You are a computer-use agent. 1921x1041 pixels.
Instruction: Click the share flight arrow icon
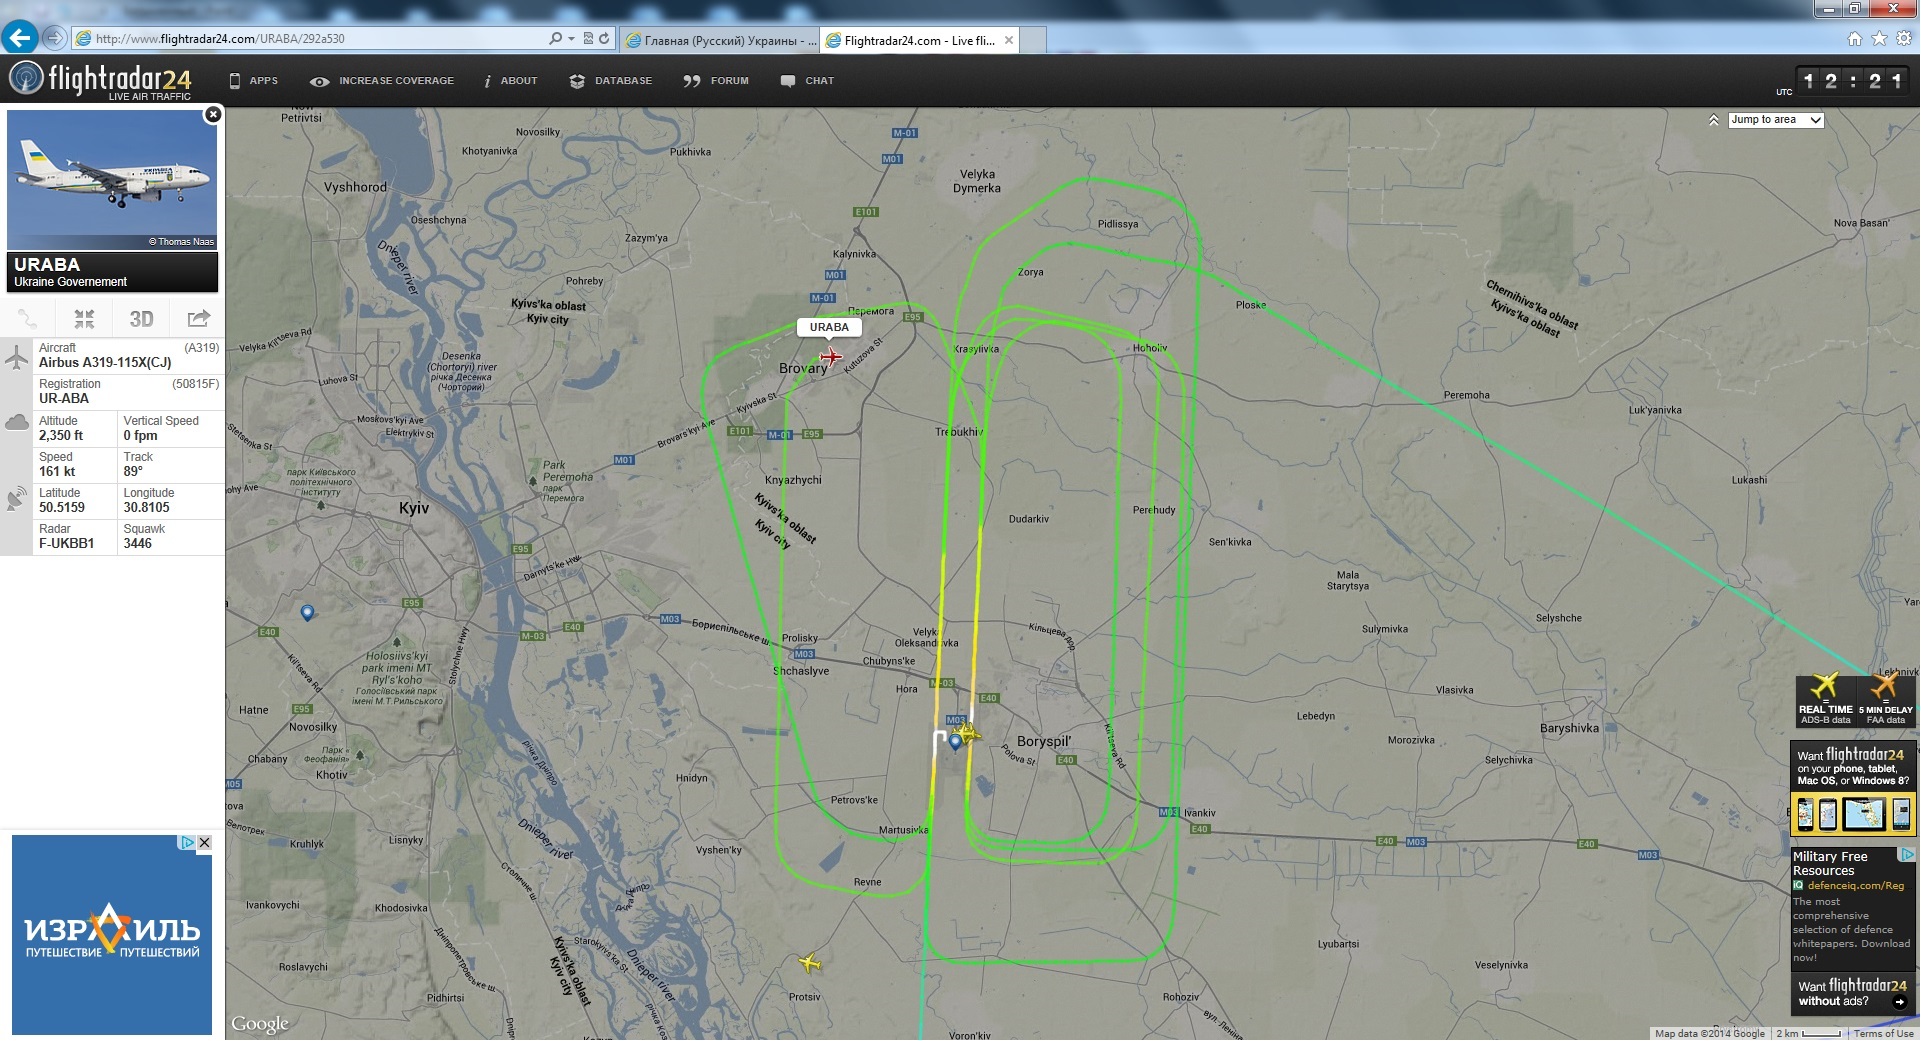pos(199,319)
